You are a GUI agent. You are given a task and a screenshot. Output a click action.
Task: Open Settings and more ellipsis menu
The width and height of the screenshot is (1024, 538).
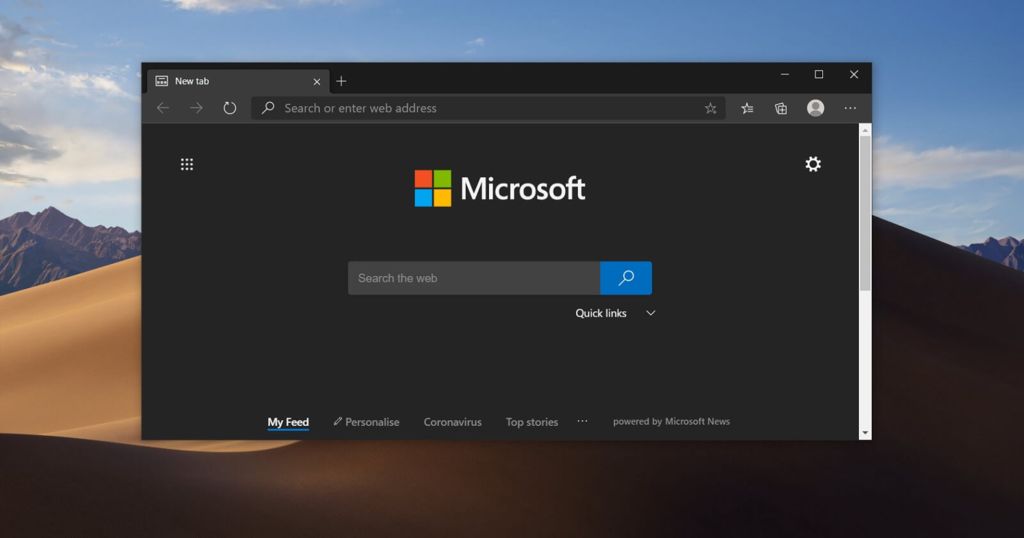tap(850, 108)
